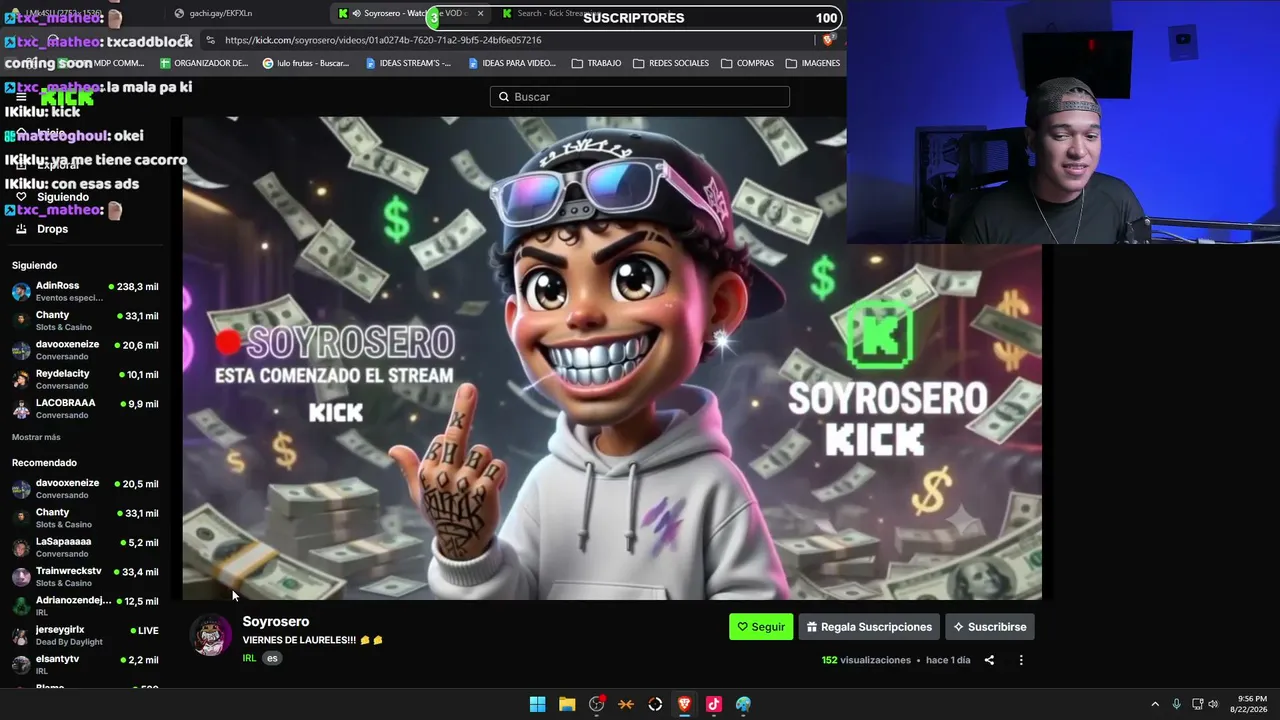Screen dimensions: 1280x720
Task: Click the orange arrows taskbar app
Action: coord(626,704)
